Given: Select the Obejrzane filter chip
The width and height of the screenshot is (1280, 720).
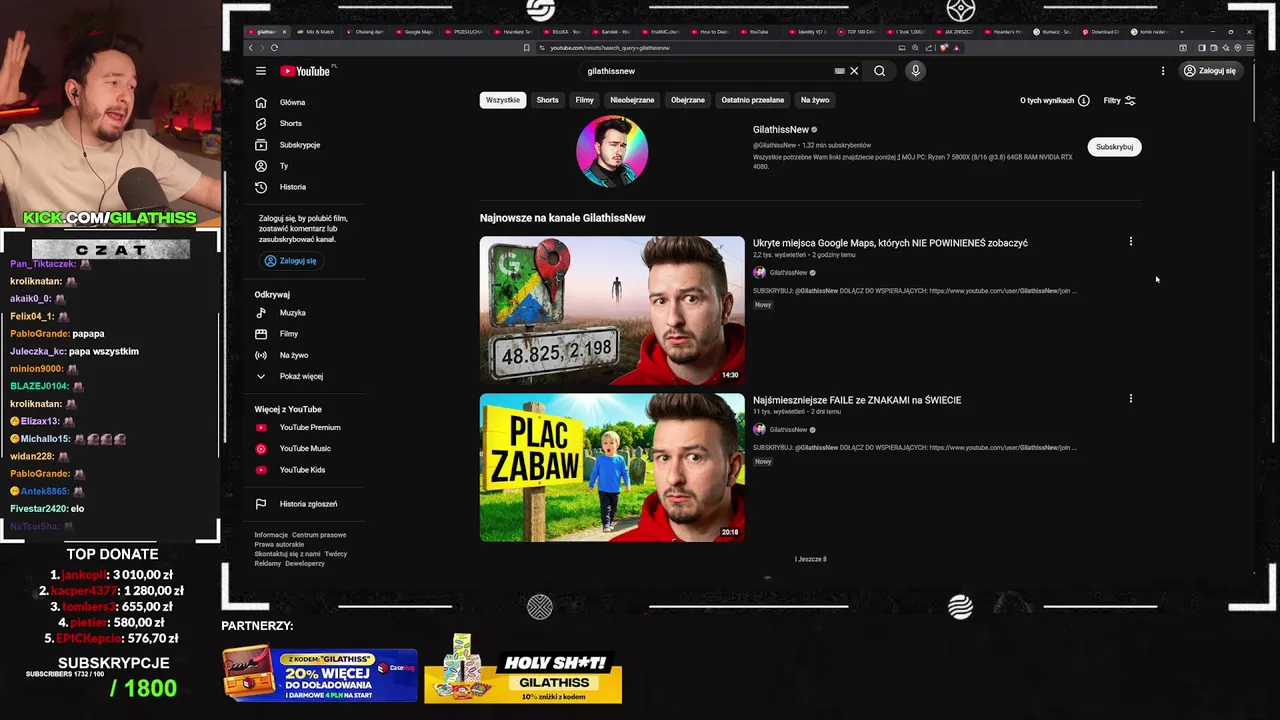Looking at the screenshot, I should click(688, 100).
